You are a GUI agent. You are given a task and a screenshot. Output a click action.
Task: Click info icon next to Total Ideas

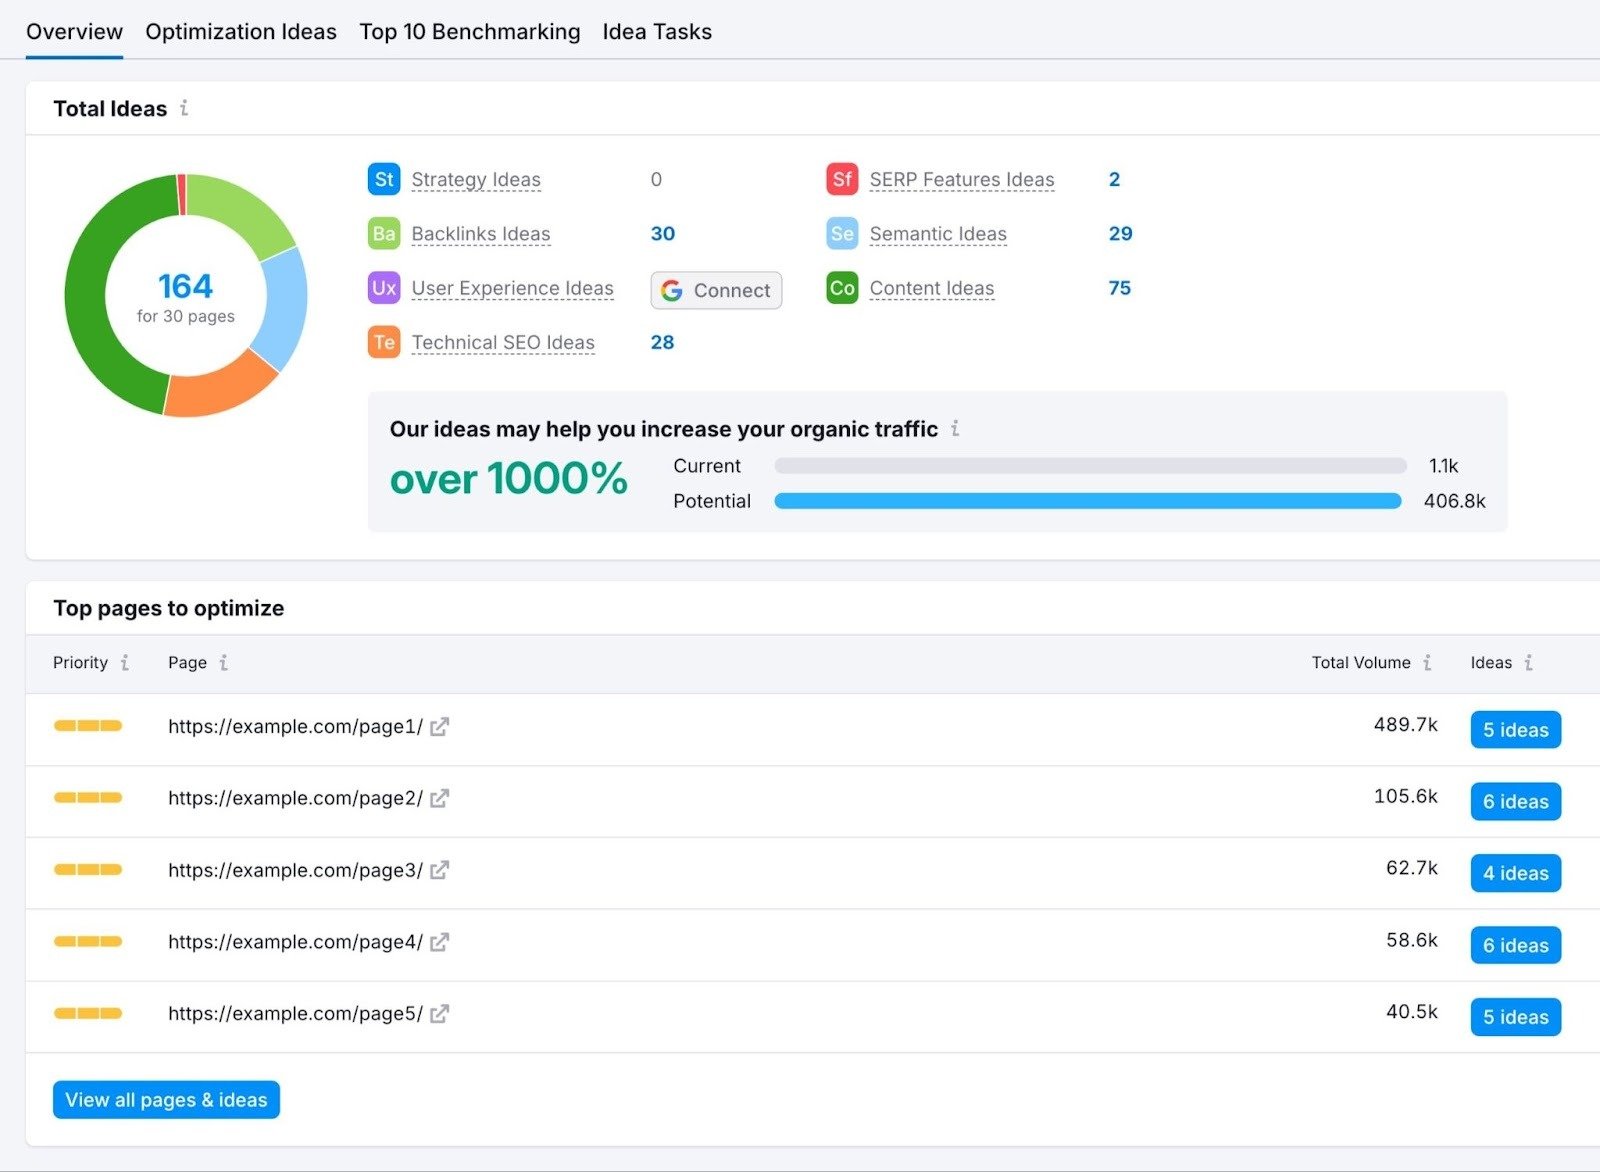coord(184,108)
